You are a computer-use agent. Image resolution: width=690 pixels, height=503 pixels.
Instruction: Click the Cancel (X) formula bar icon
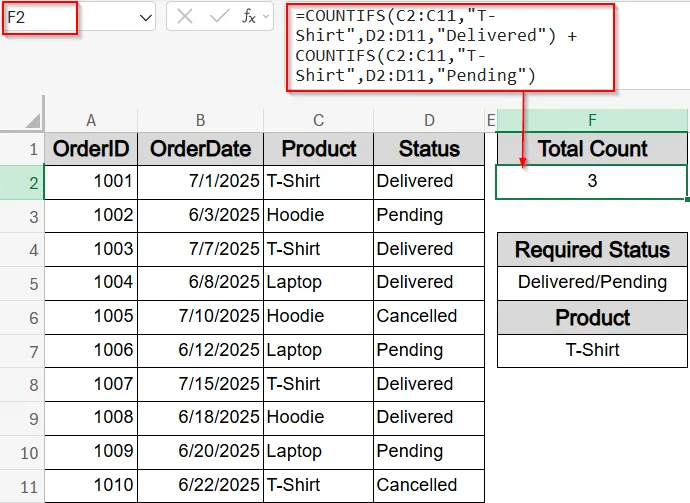tap(185, 17)
